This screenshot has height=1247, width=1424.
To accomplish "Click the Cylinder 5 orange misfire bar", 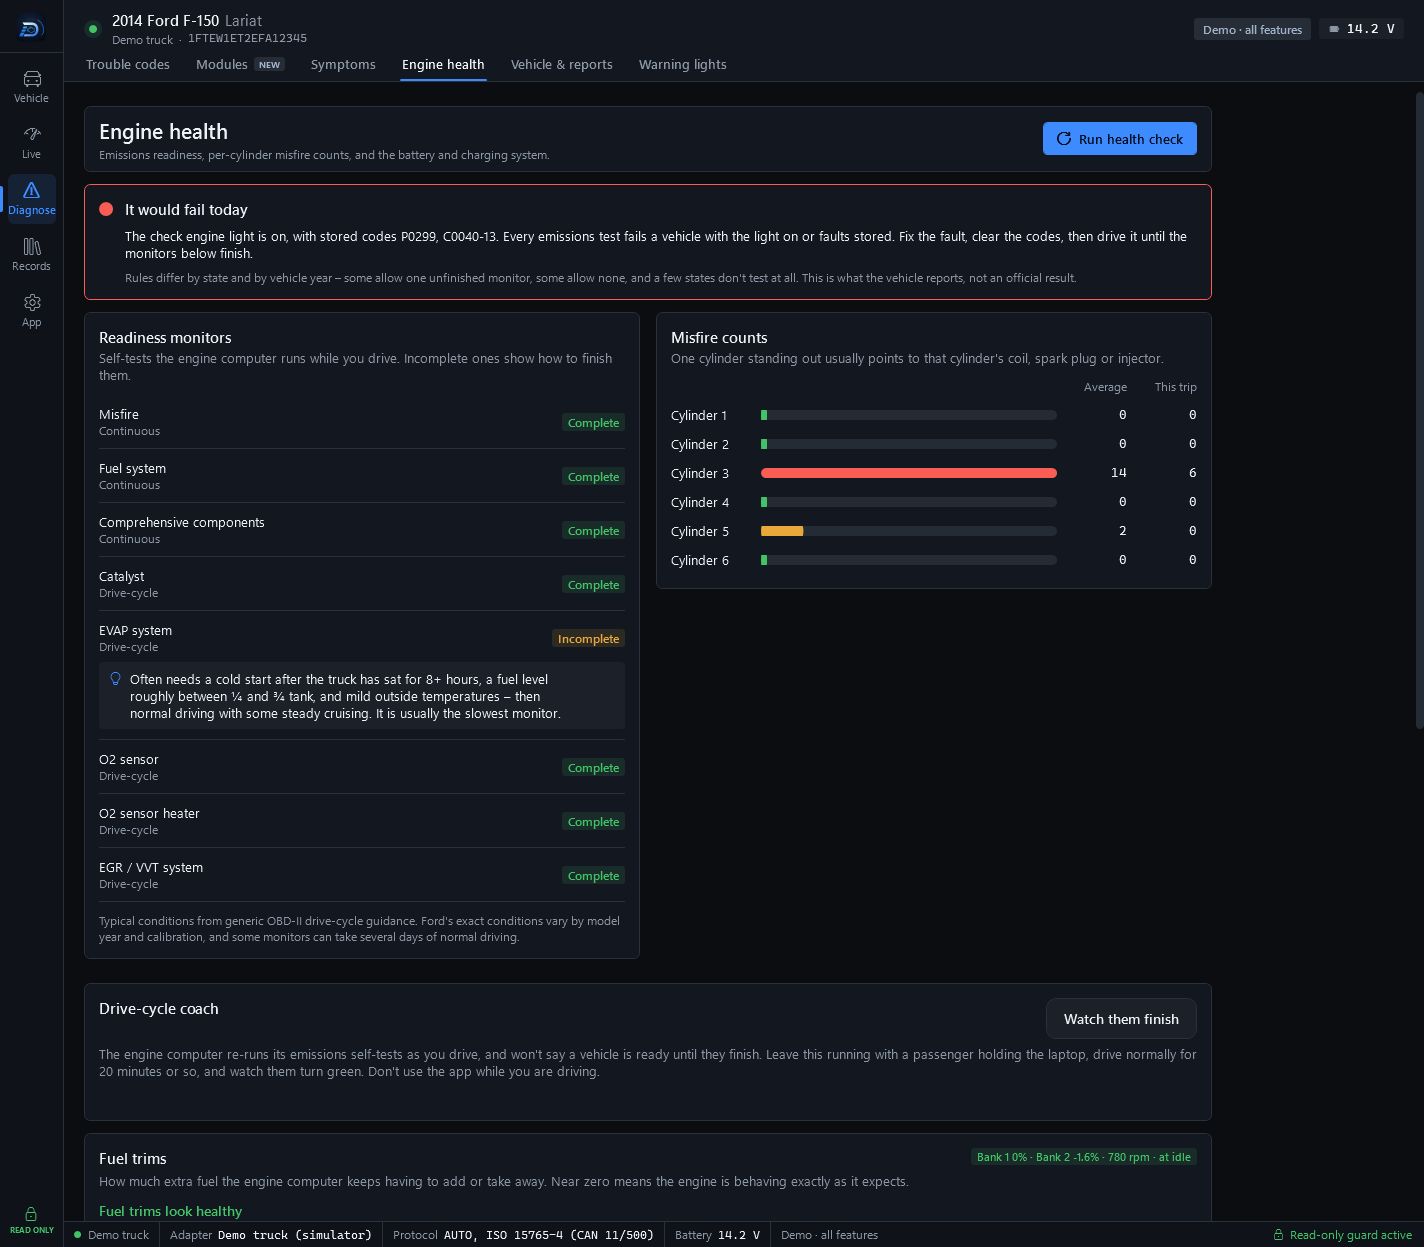I will (x=782, y=531).
